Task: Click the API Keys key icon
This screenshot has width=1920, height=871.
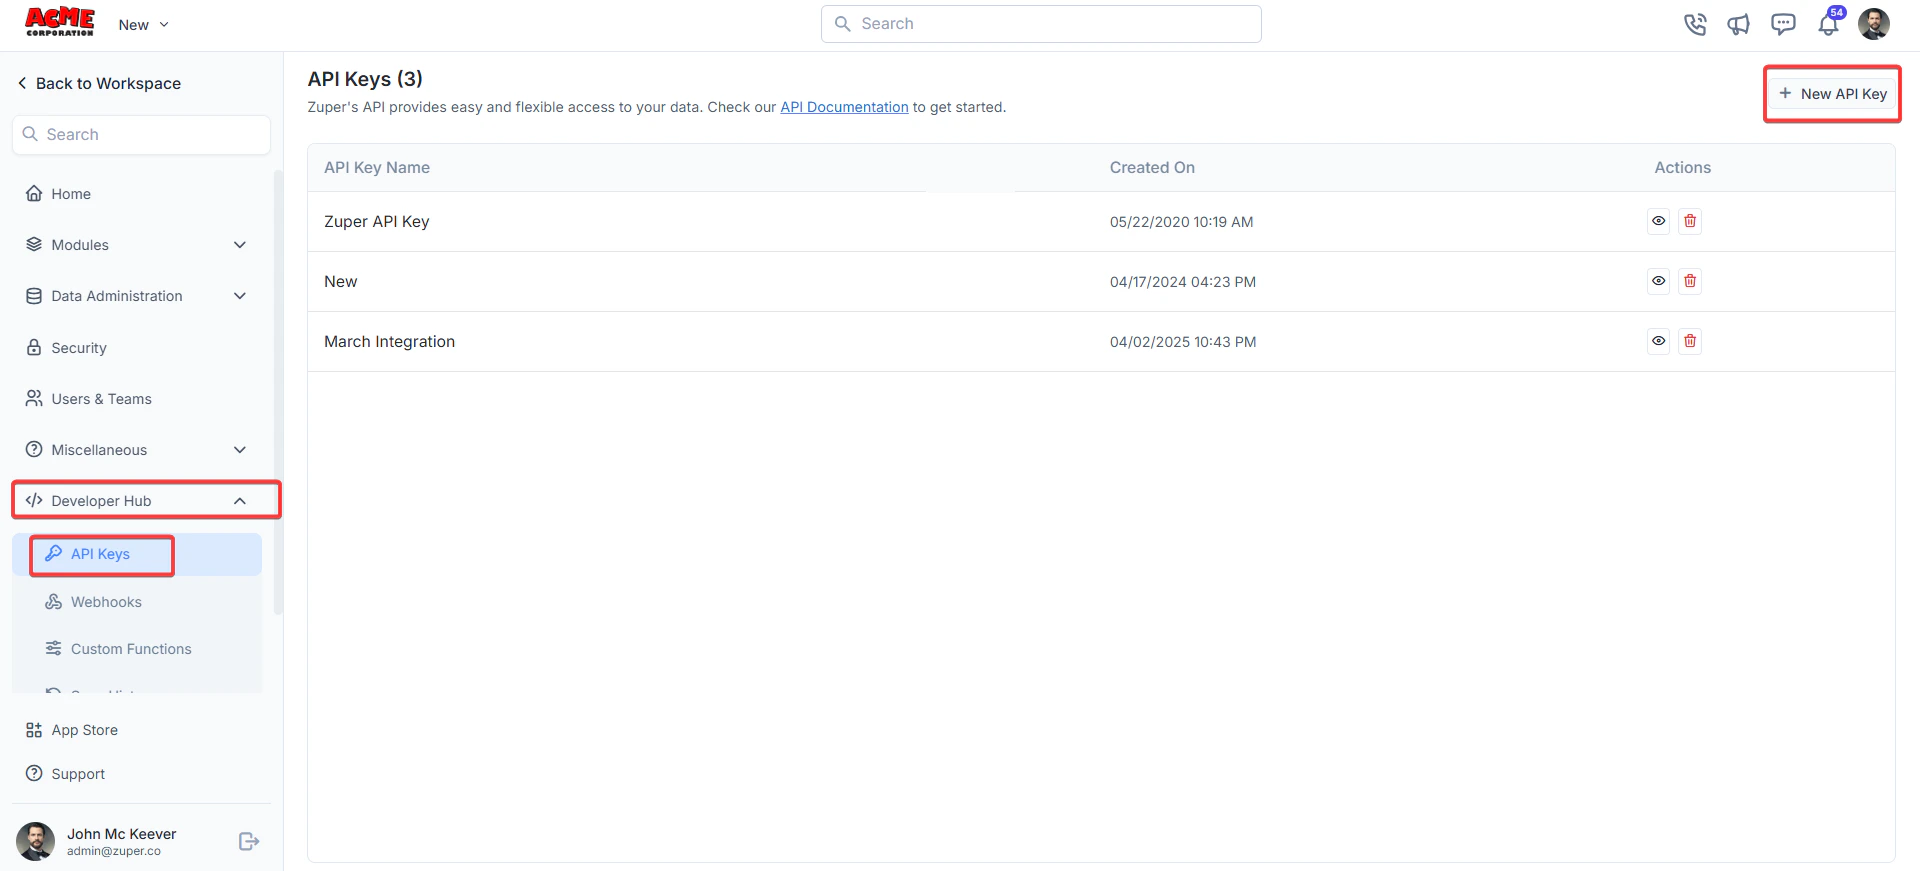Action: 54,553
